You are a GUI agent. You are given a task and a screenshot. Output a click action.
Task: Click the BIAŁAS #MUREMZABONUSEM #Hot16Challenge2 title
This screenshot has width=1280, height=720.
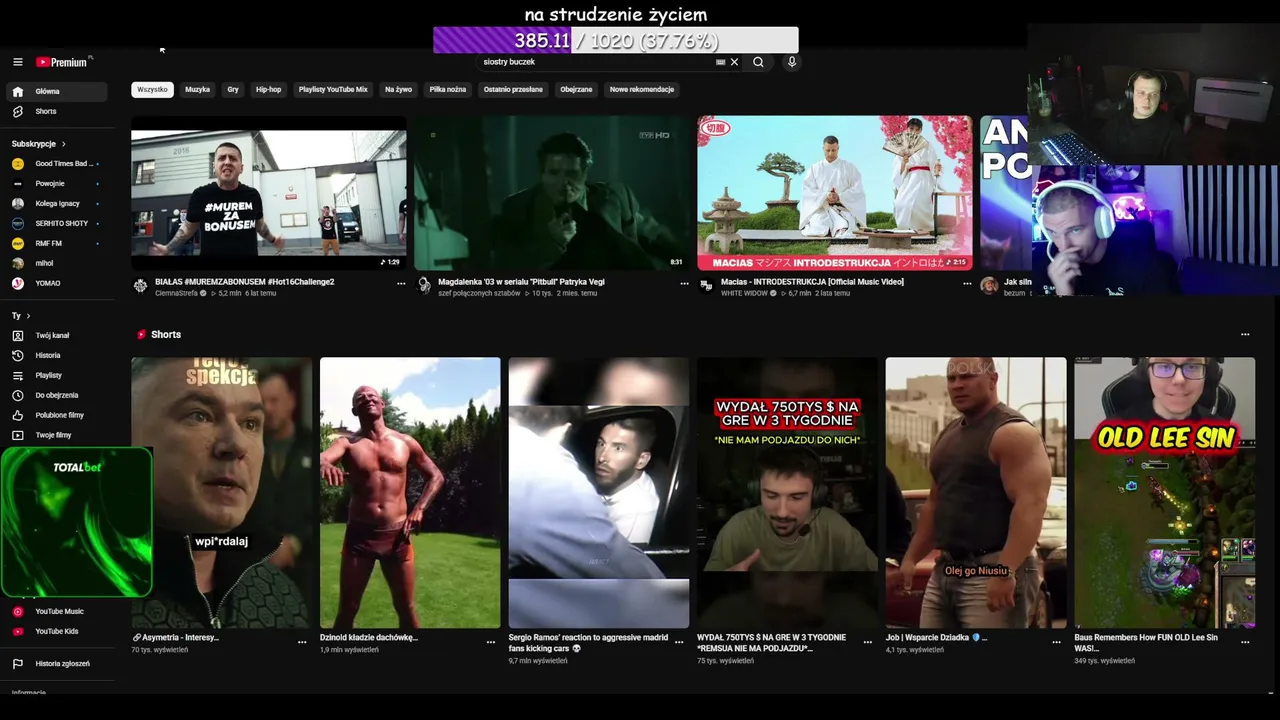[245, 282]
